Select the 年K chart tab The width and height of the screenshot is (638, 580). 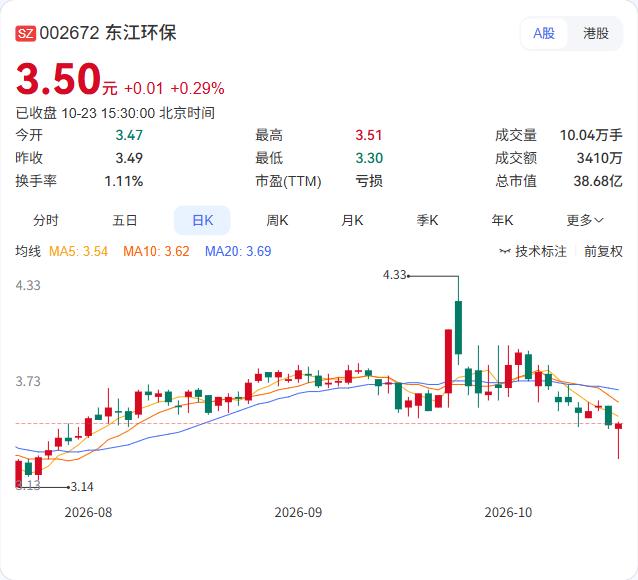point(502,221)
